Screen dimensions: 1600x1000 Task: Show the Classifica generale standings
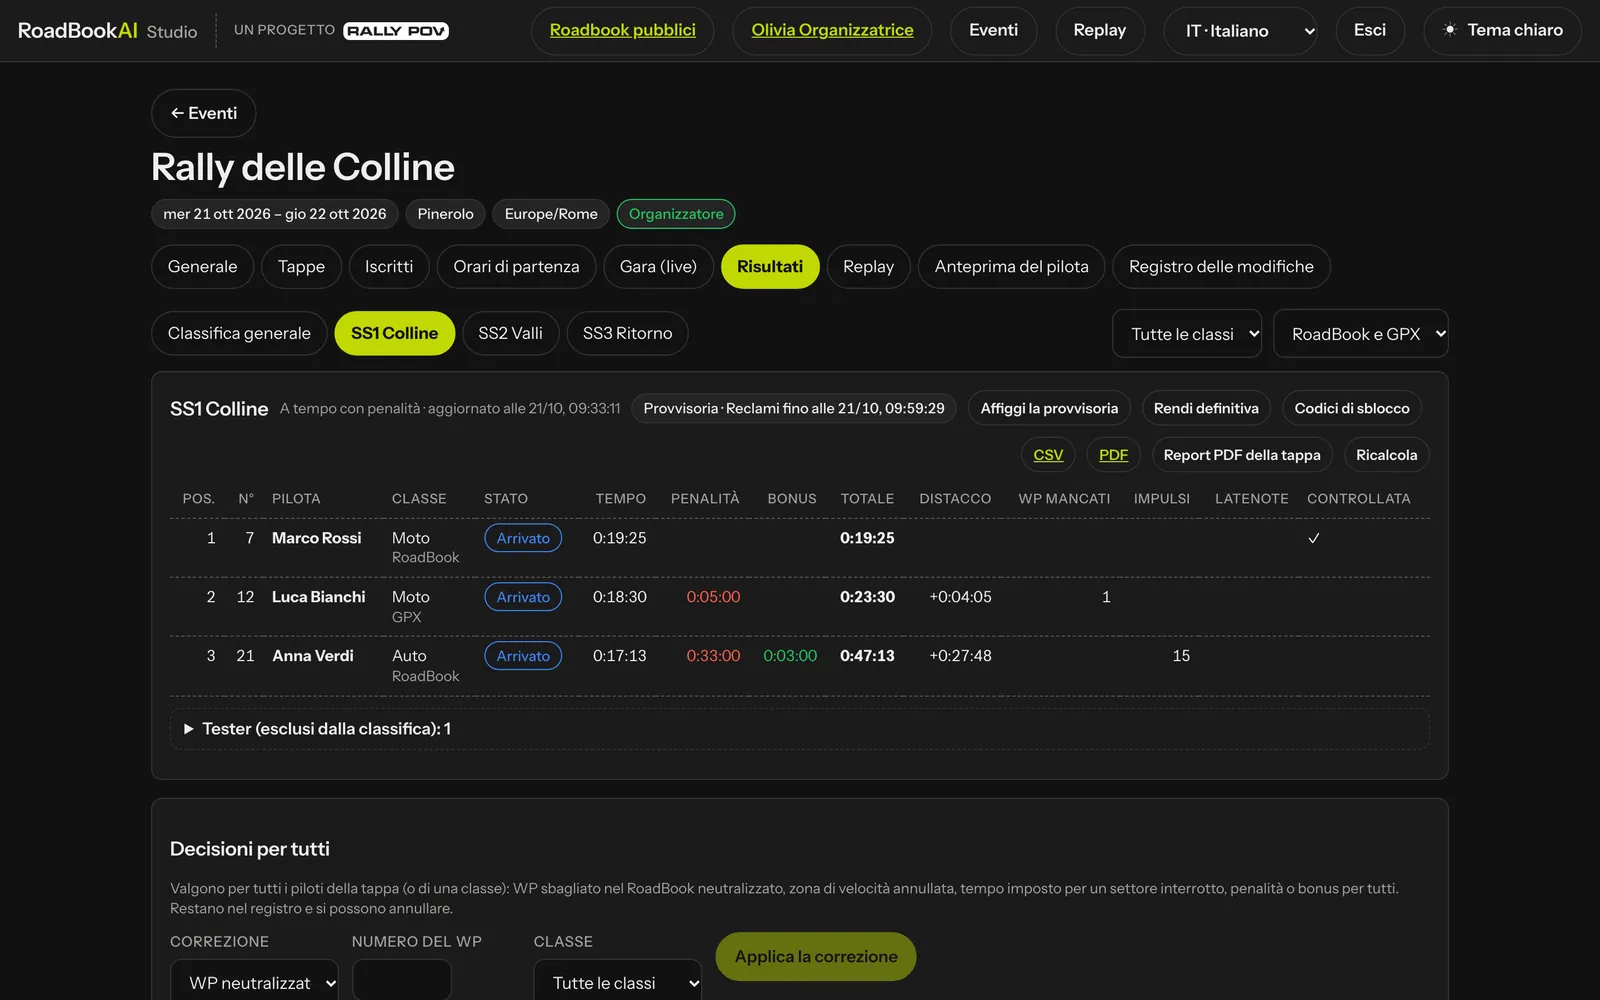pyautogui.click(x=239, y=333)
